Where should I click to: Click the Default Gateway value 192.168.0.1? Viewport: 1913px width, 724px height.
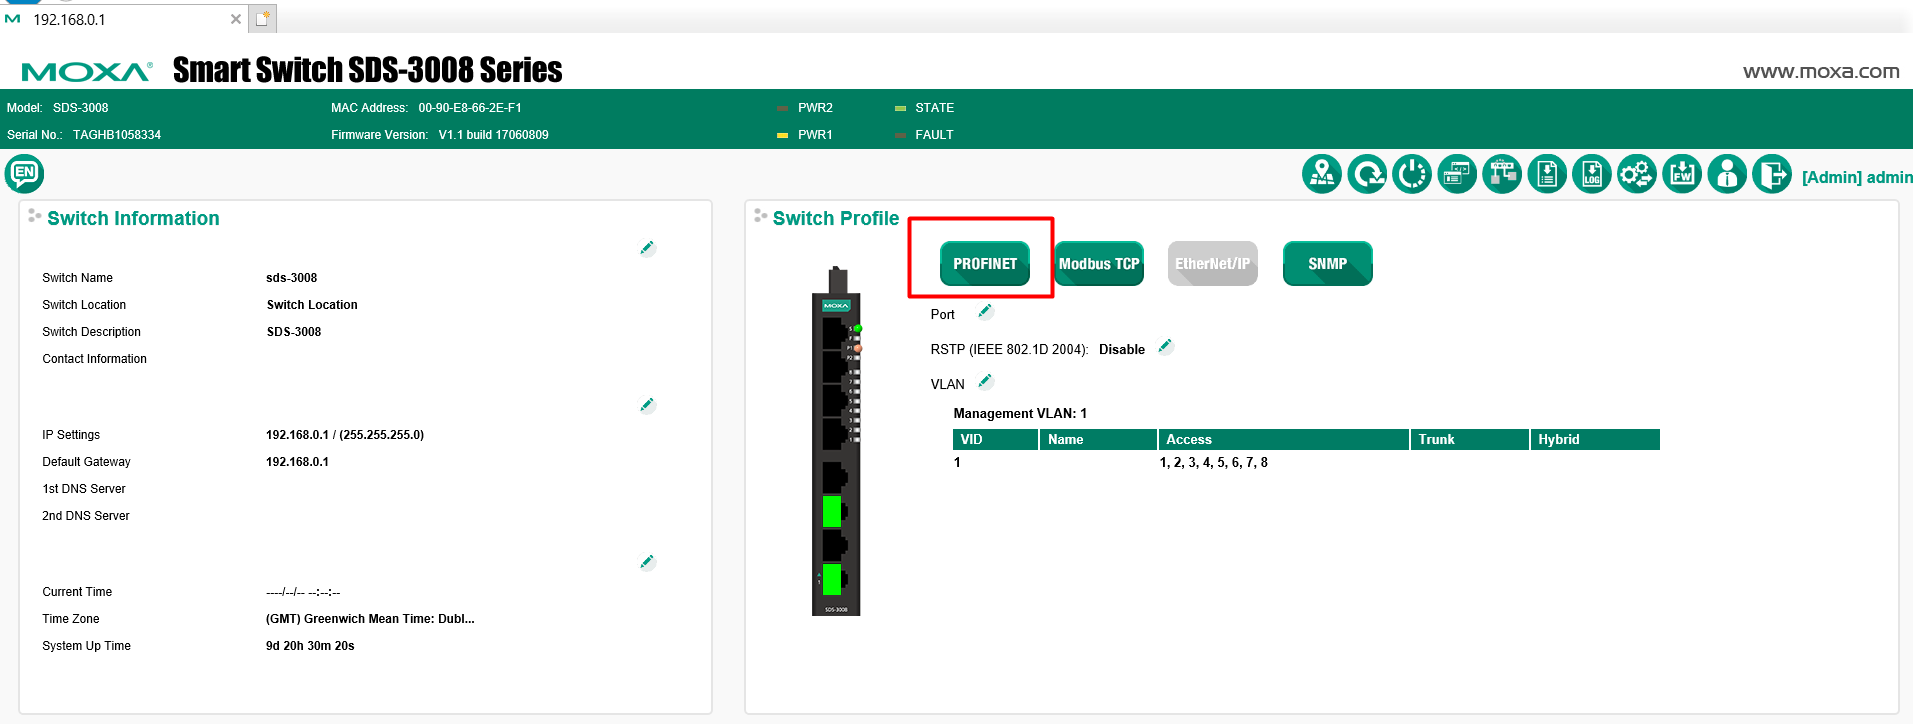pyautogui.click(x=297, y=462)
